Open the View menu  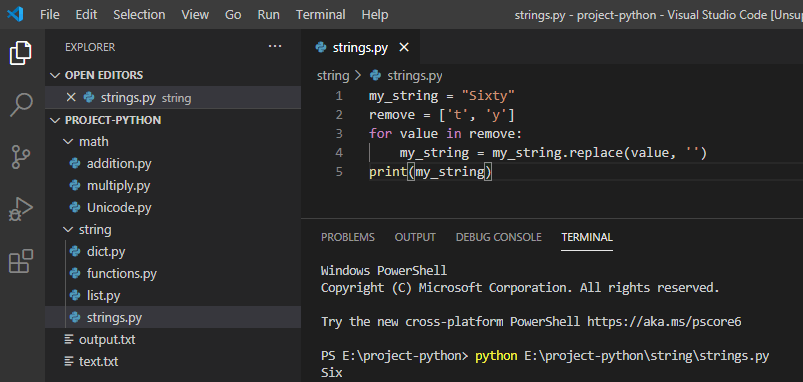tap(195, 14)
